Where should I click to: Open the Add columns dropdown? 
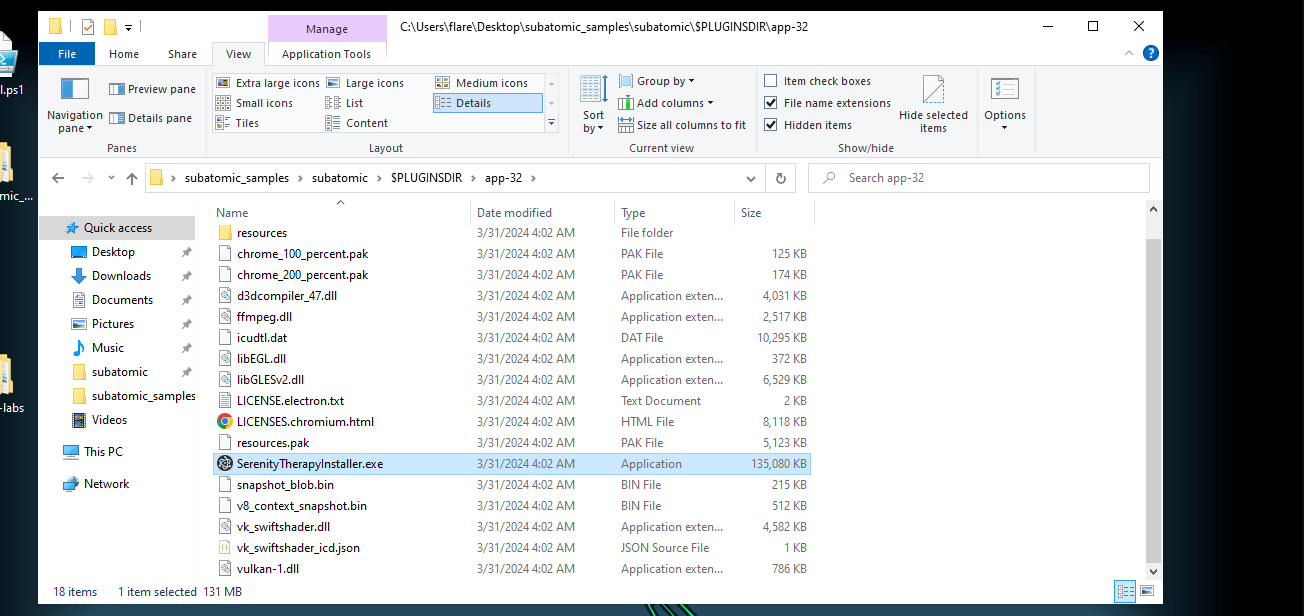click(666, 103)
